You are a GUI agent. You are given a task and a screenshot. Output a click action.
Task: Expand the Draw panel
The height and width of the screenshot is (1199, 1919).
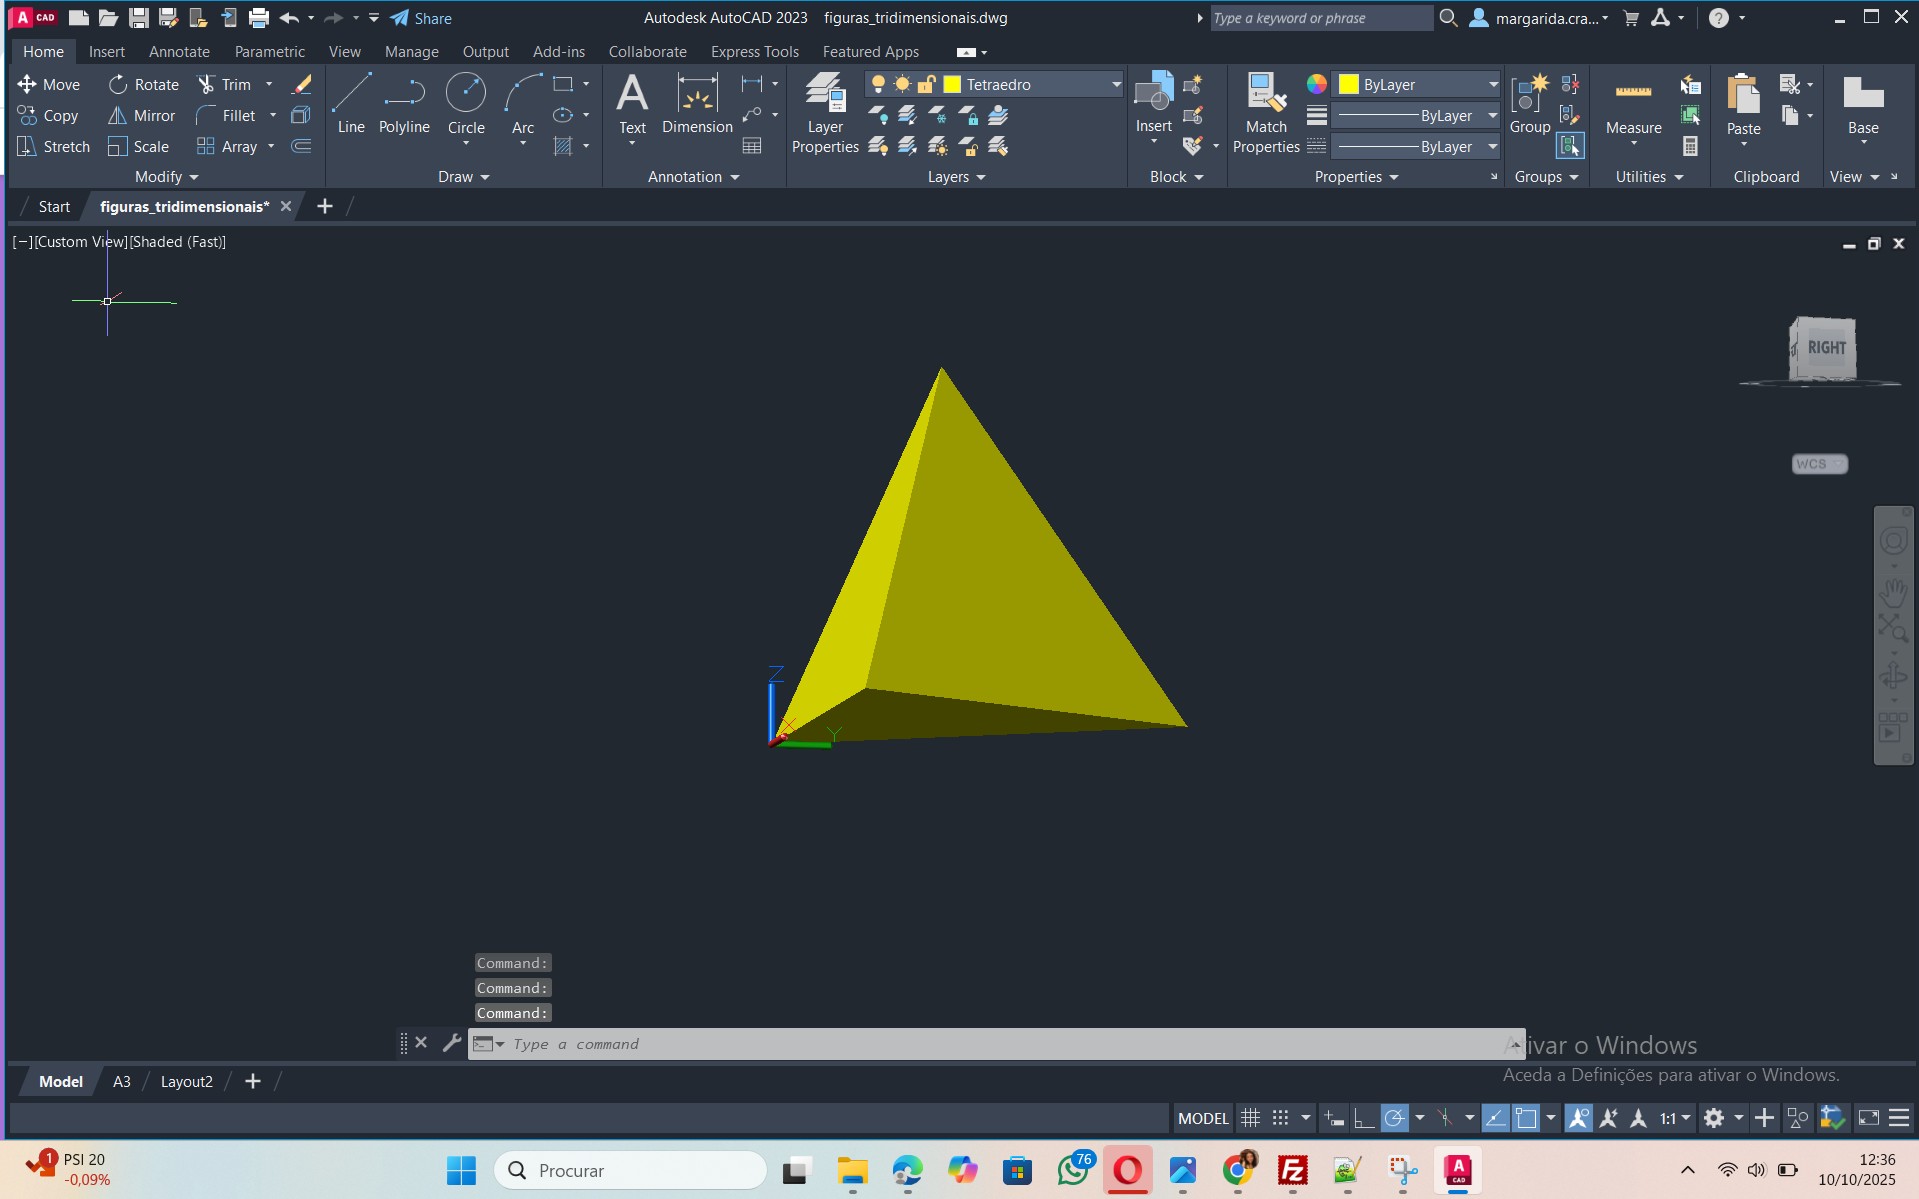[463, 177]
